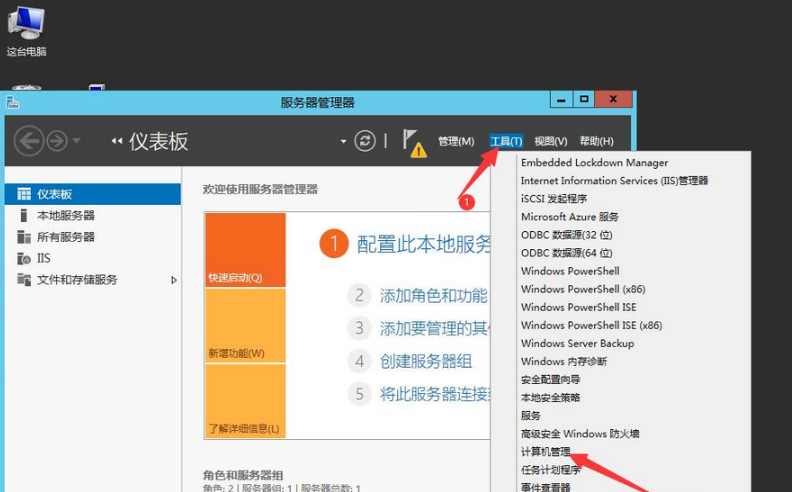Click Create a server group link
Screen dimensions: 792x492
click(425, 361)
